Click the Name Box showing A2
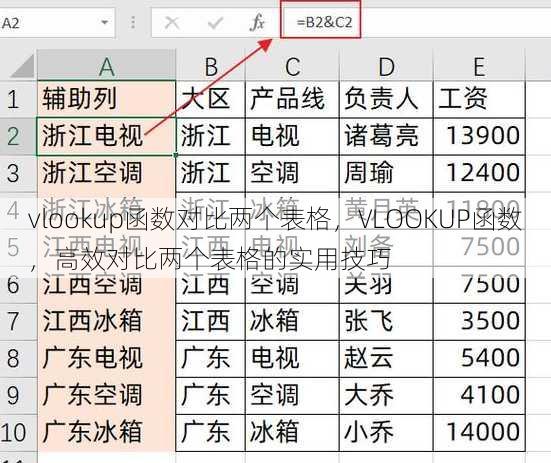The image size is (551, 463). (57, 23)
